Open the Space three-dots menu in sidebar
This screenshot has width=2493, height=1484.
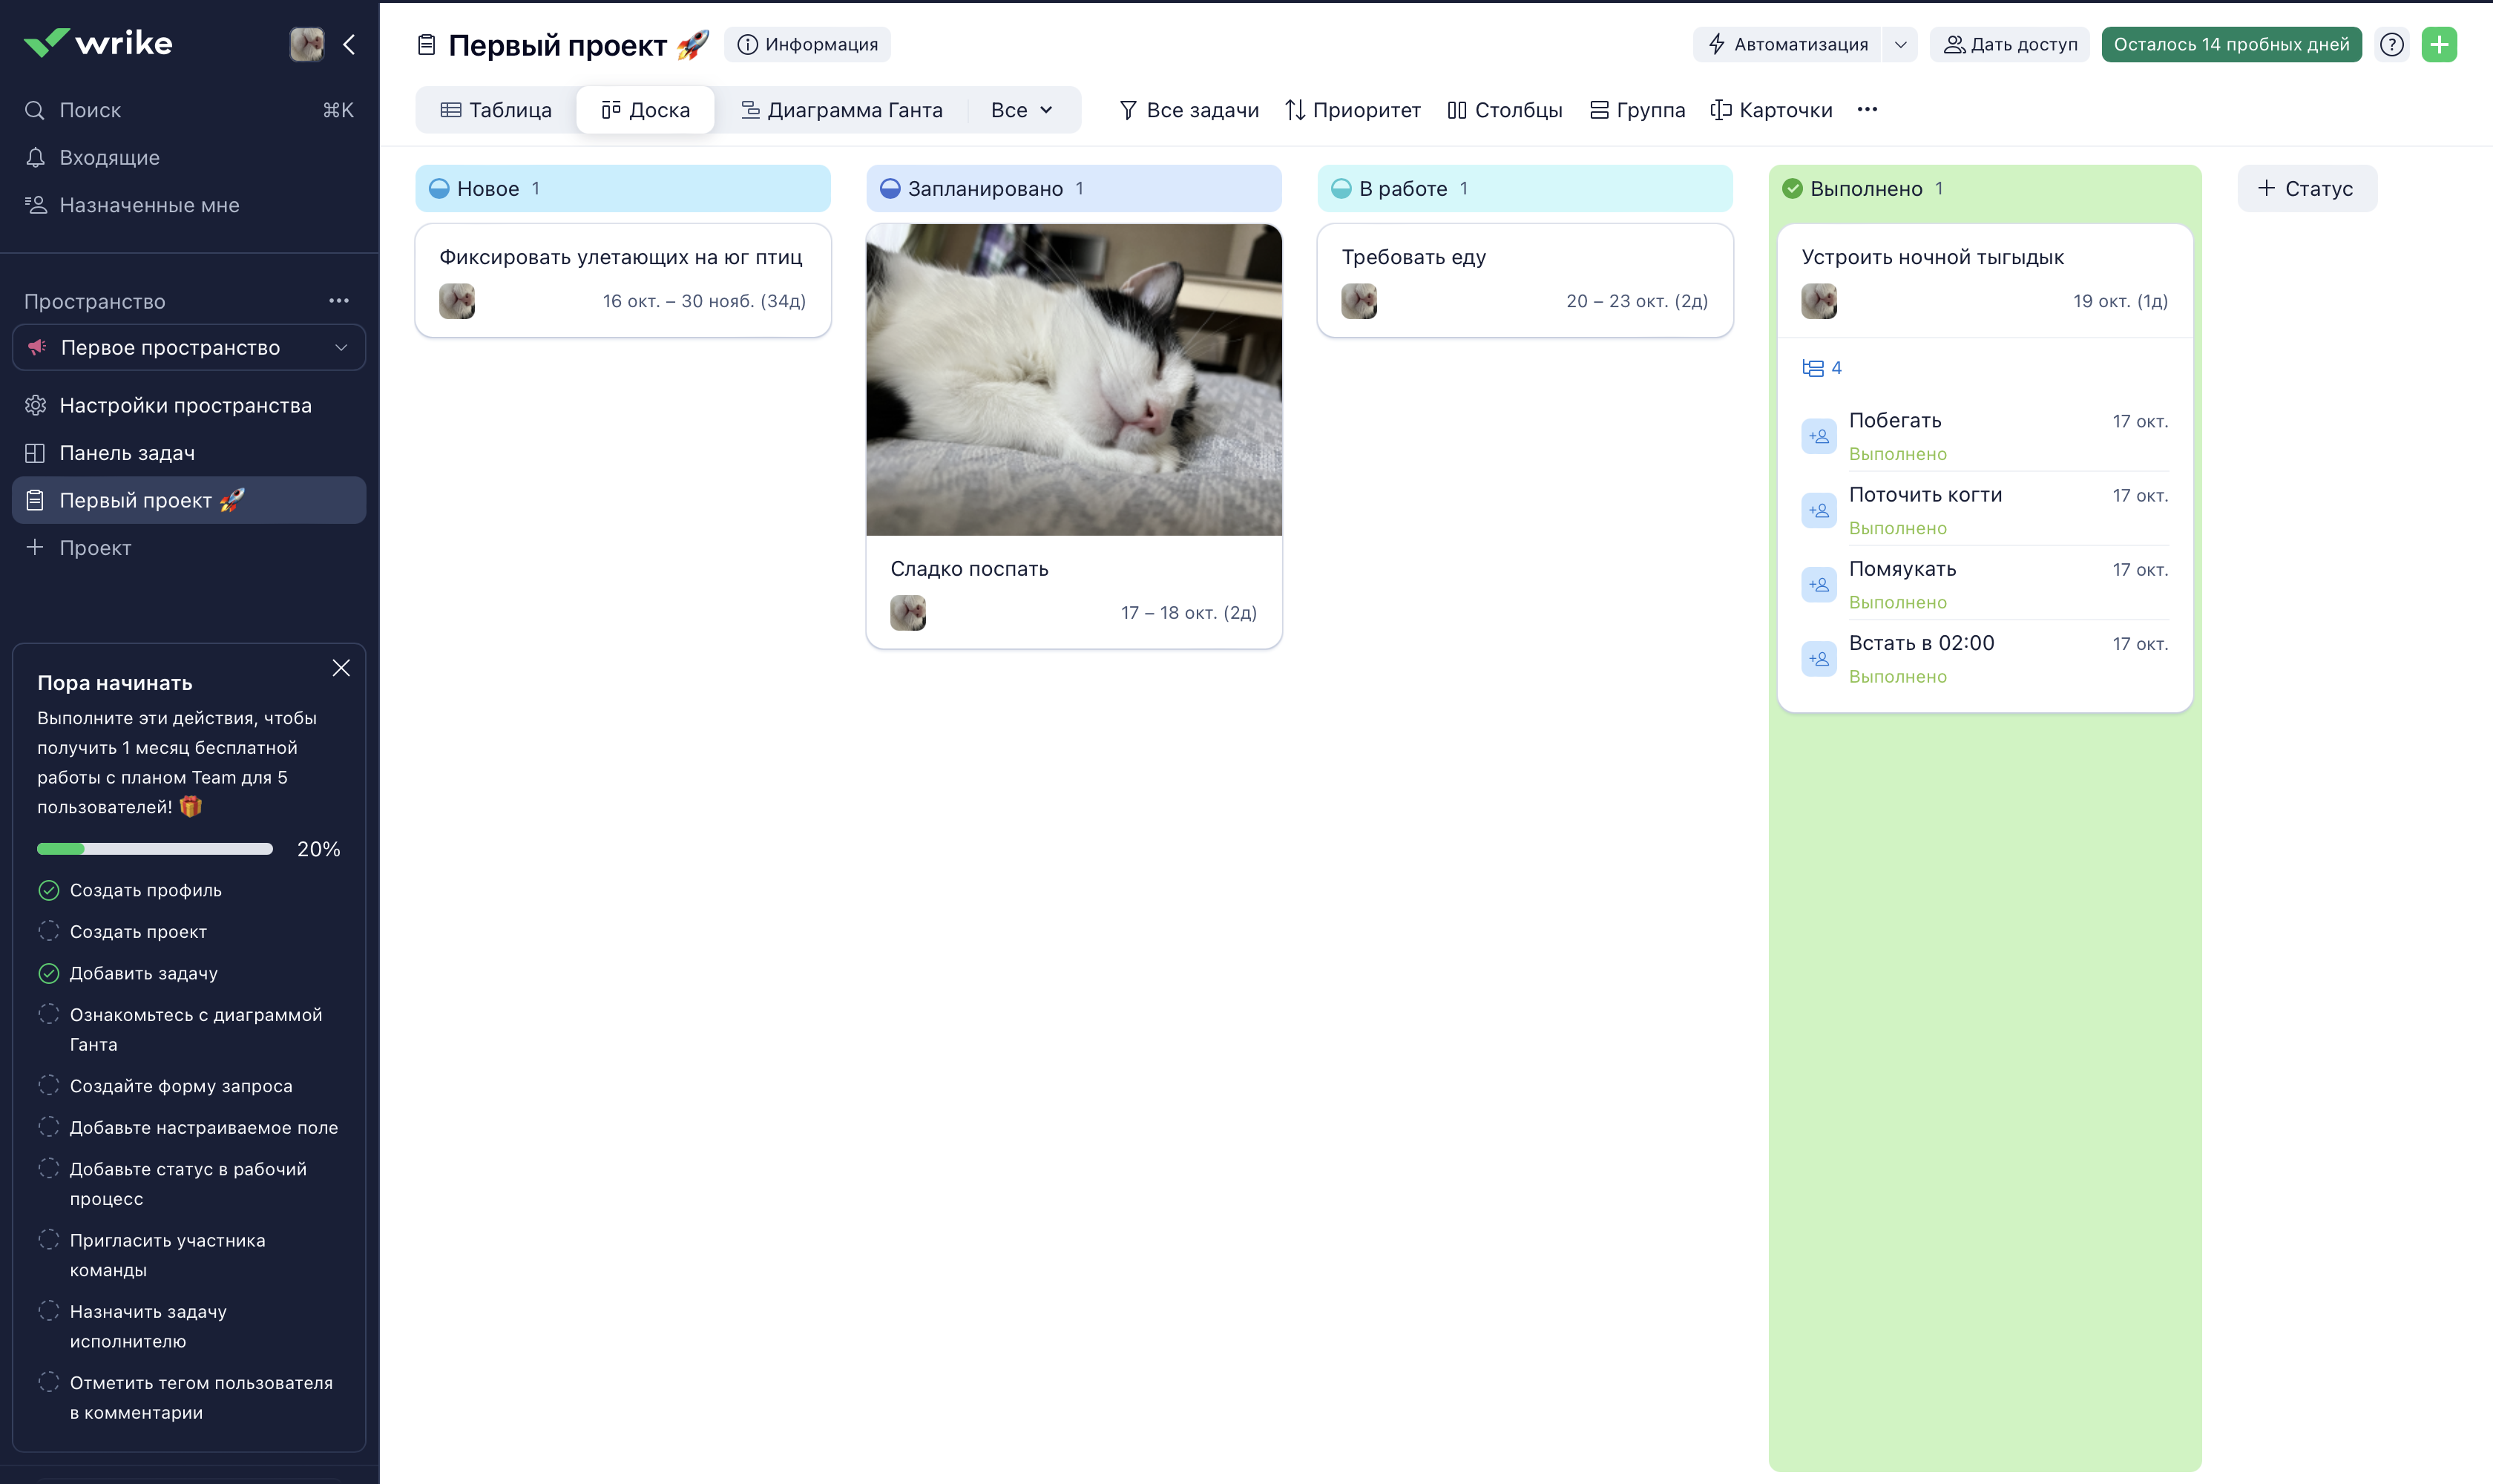pyautogui.click(x=339, y=301)
